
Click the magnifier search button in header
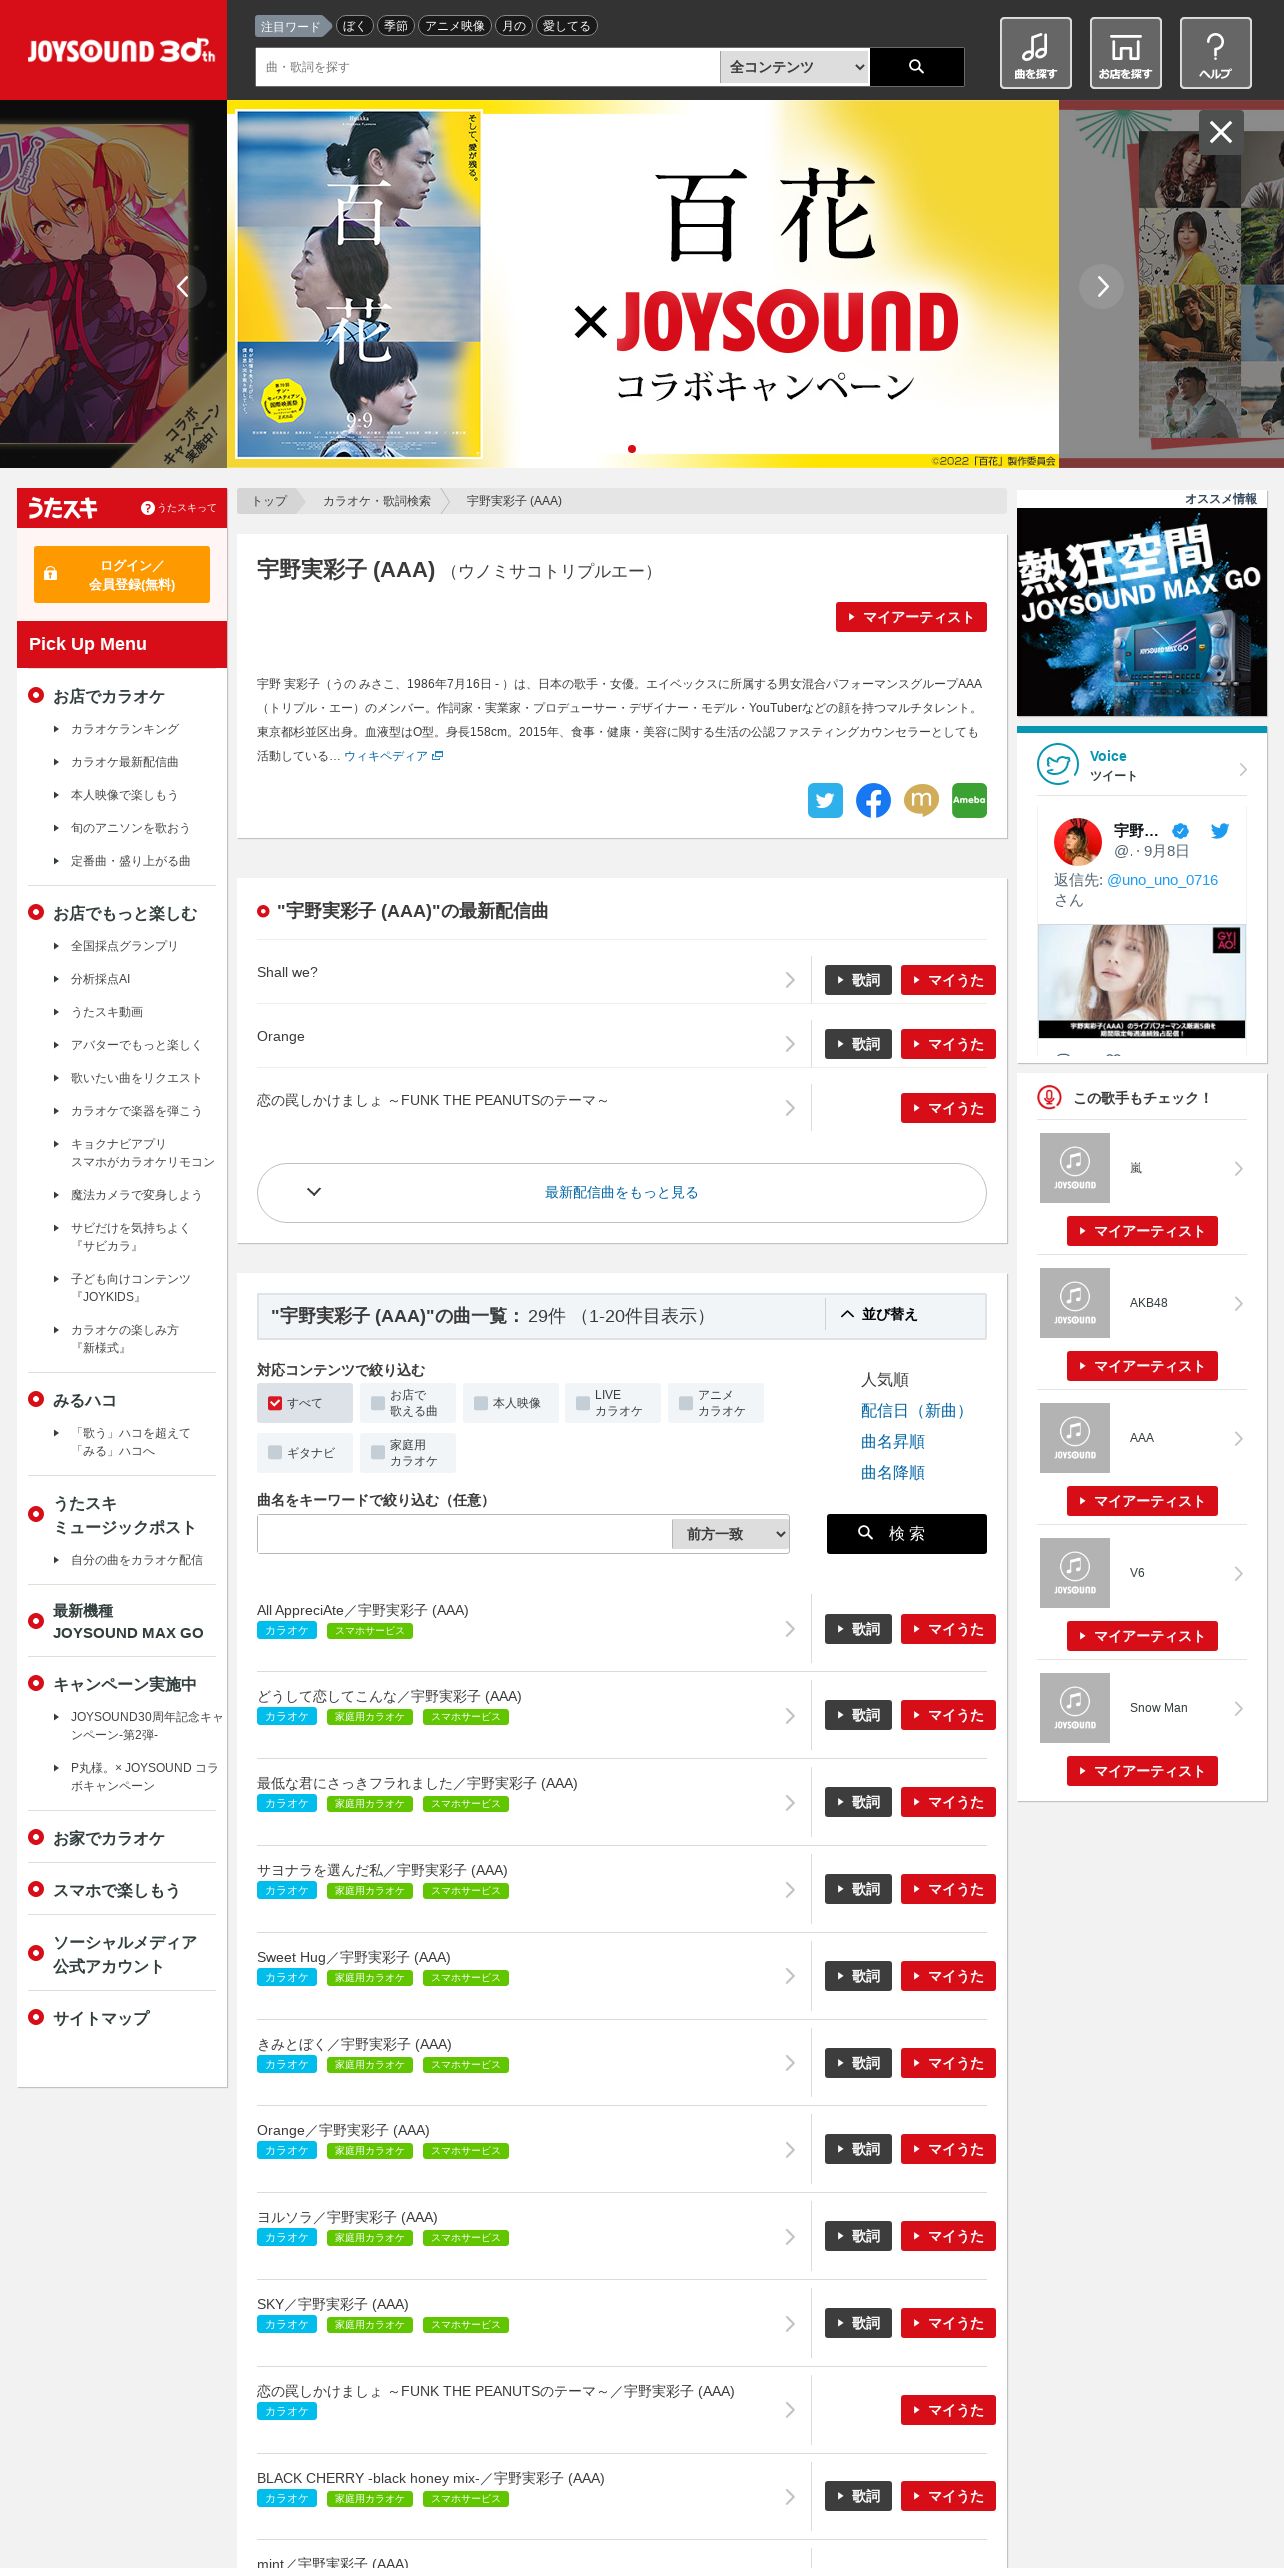[x=916, y=67]
